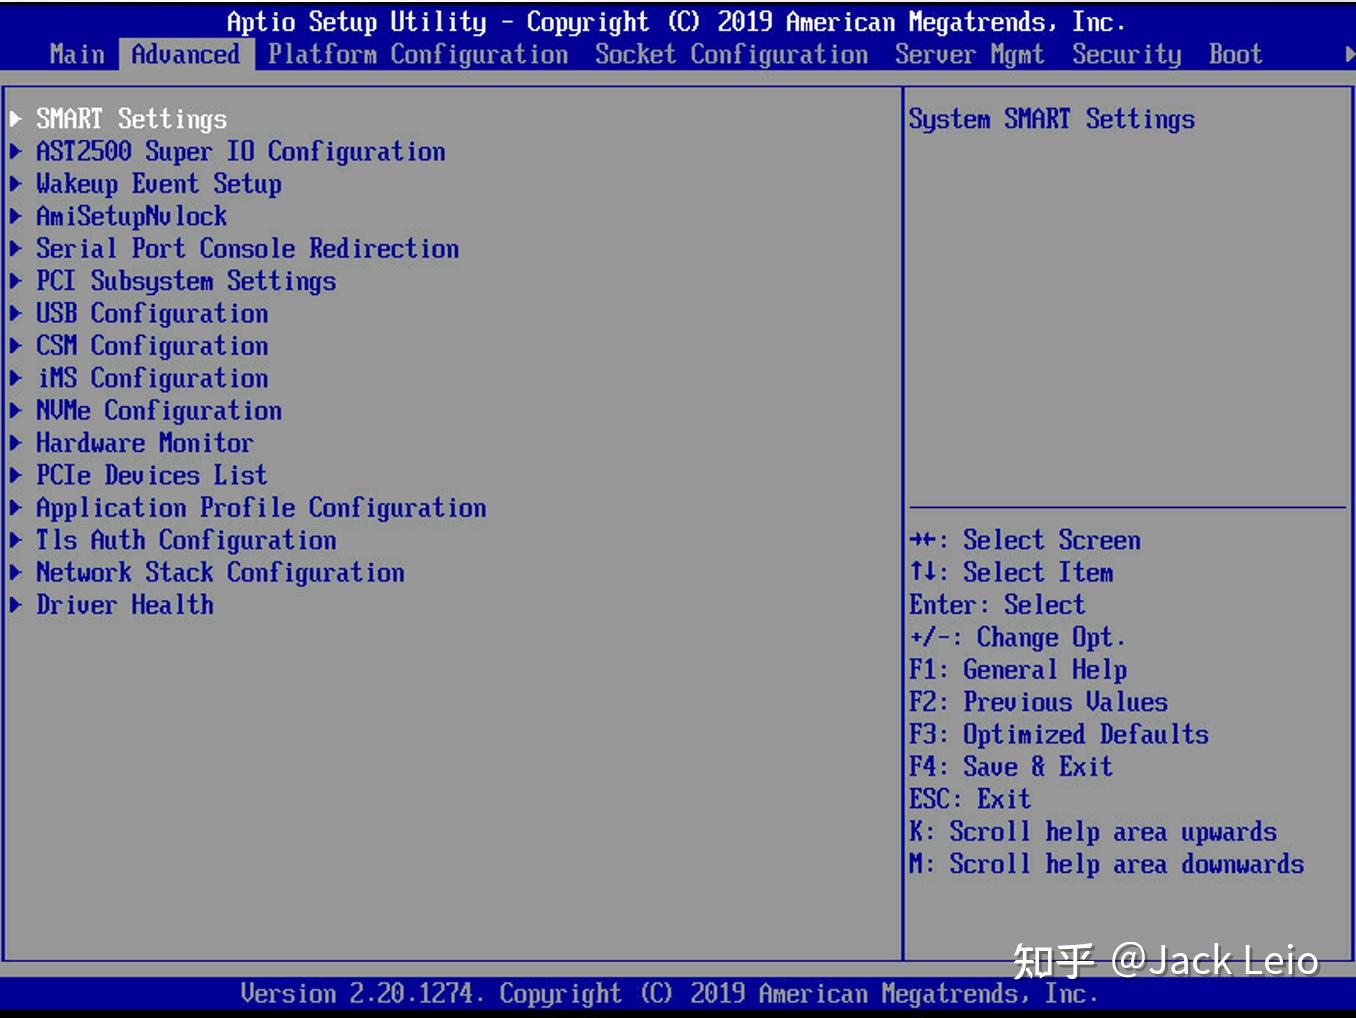Screen dimensions: 1356x1018
Task: Switch to the Boot tab
Action: [x=1235, y=54]
